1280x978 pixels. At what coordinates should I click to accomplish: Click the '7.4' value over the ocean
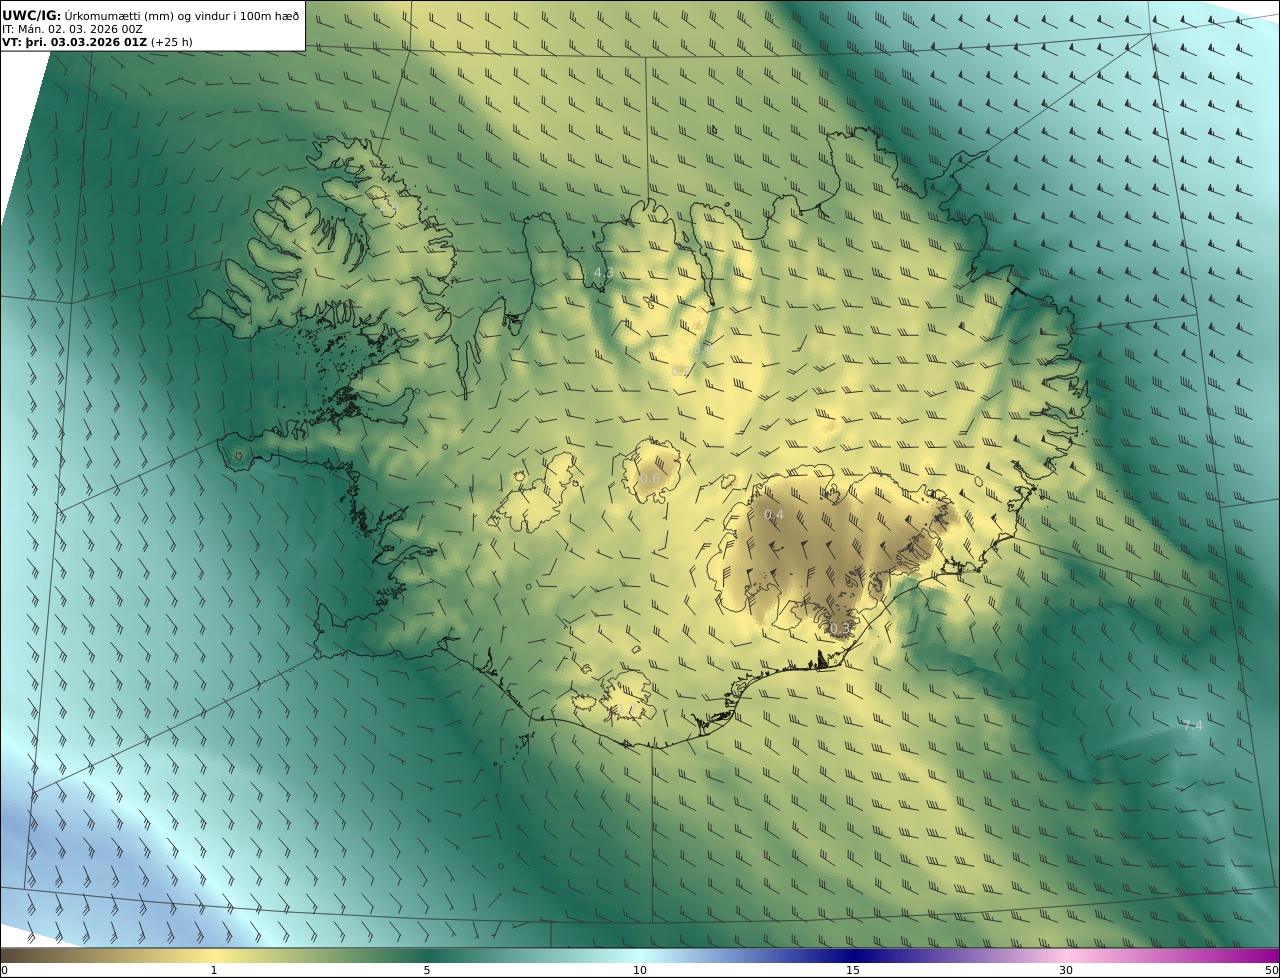pyautogui.click(x=1192, y=725)
